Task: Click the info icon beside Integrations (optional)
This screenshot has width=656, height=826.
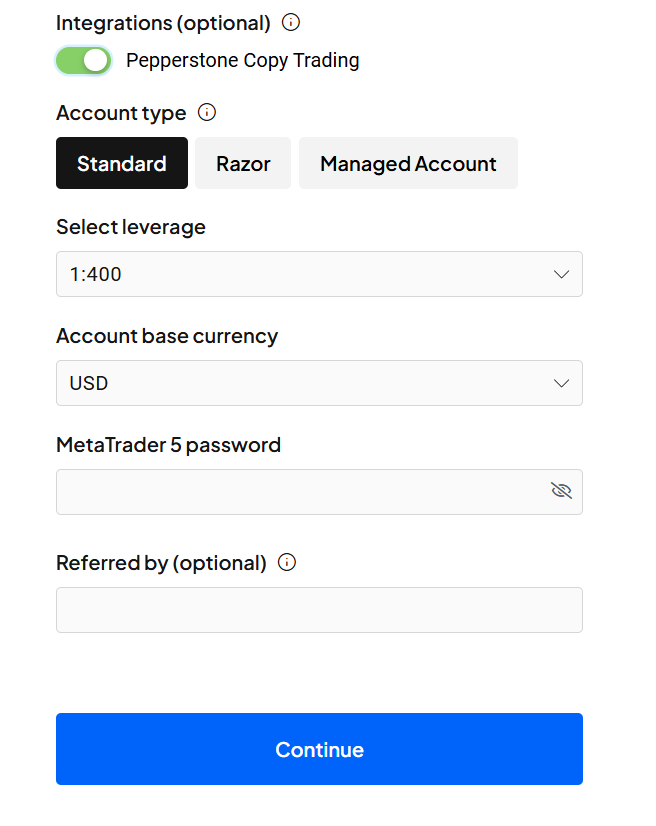Action: 291,22
